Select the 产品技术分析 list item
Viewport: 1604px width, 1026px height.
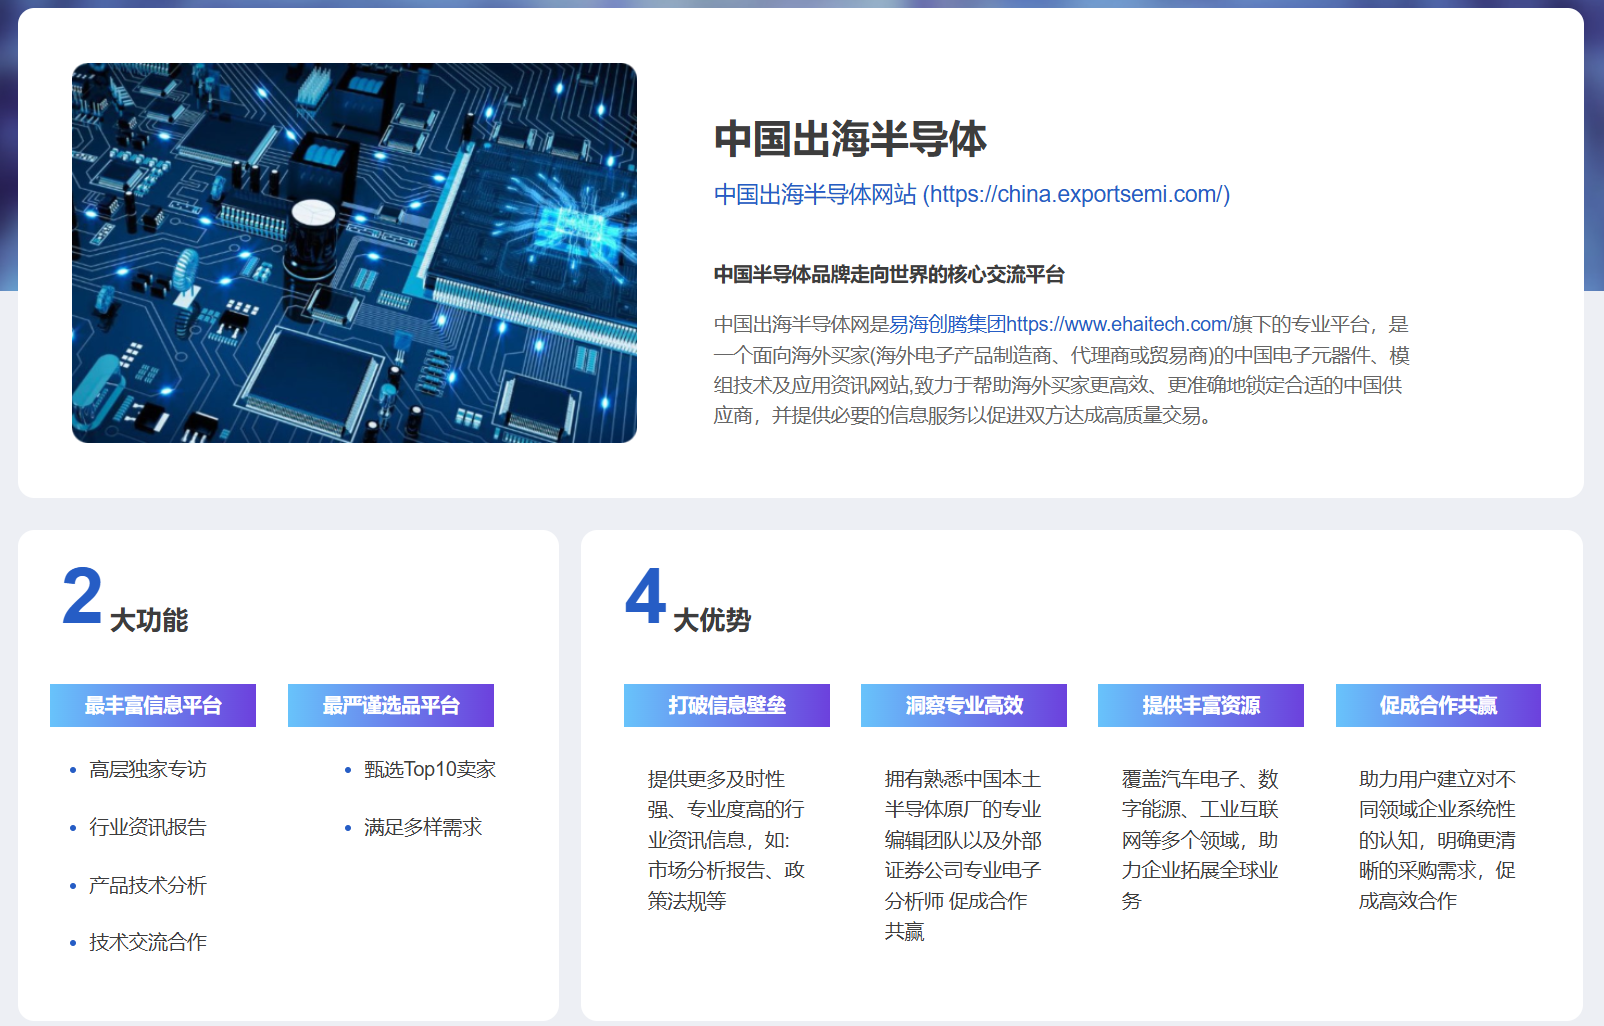click(147, 885)
